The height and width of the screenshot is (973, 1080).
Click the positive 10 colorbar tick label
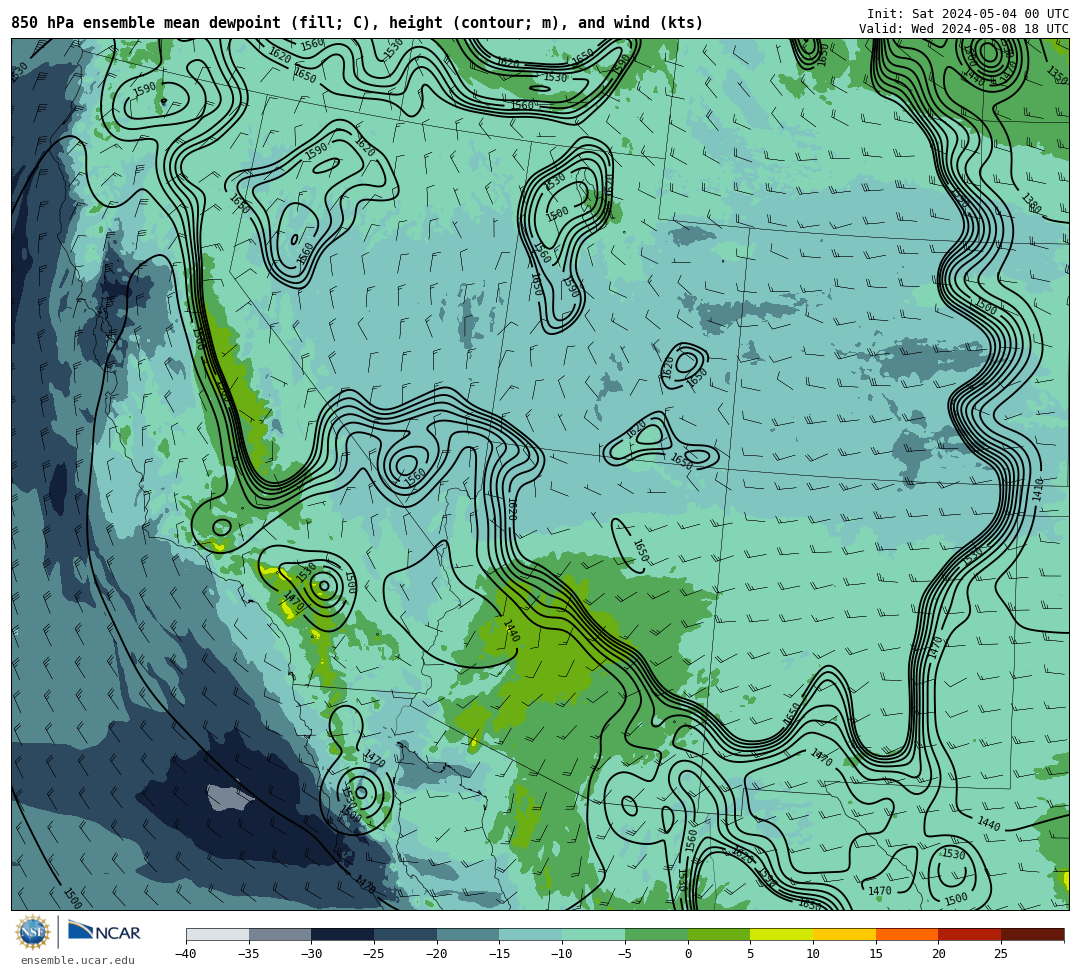(813, 954)
